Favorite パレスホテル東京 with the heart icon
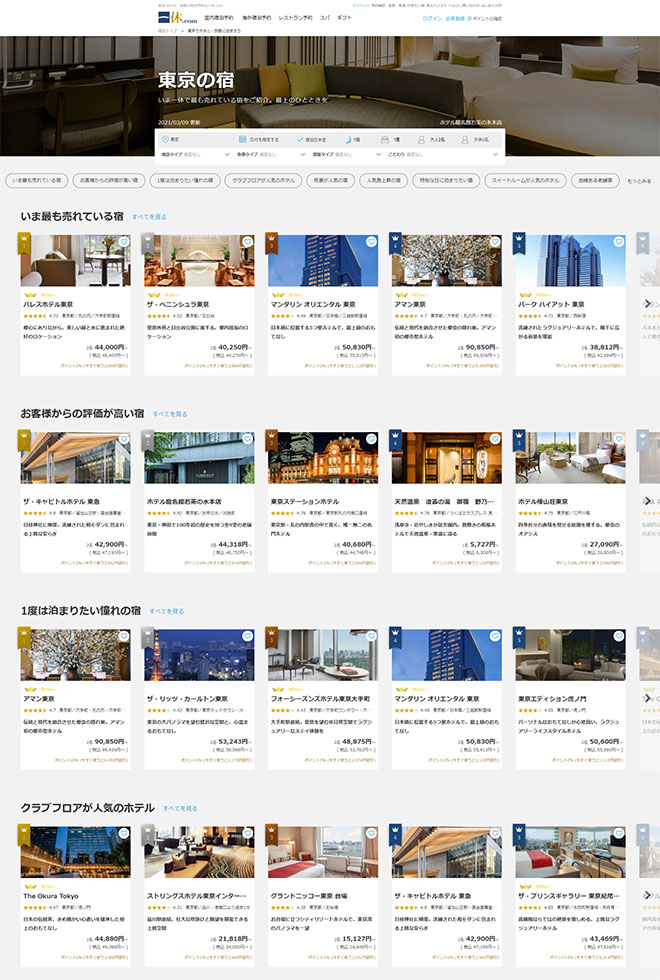The height and width of the screenshot is (980, 660). click(124, 242)
